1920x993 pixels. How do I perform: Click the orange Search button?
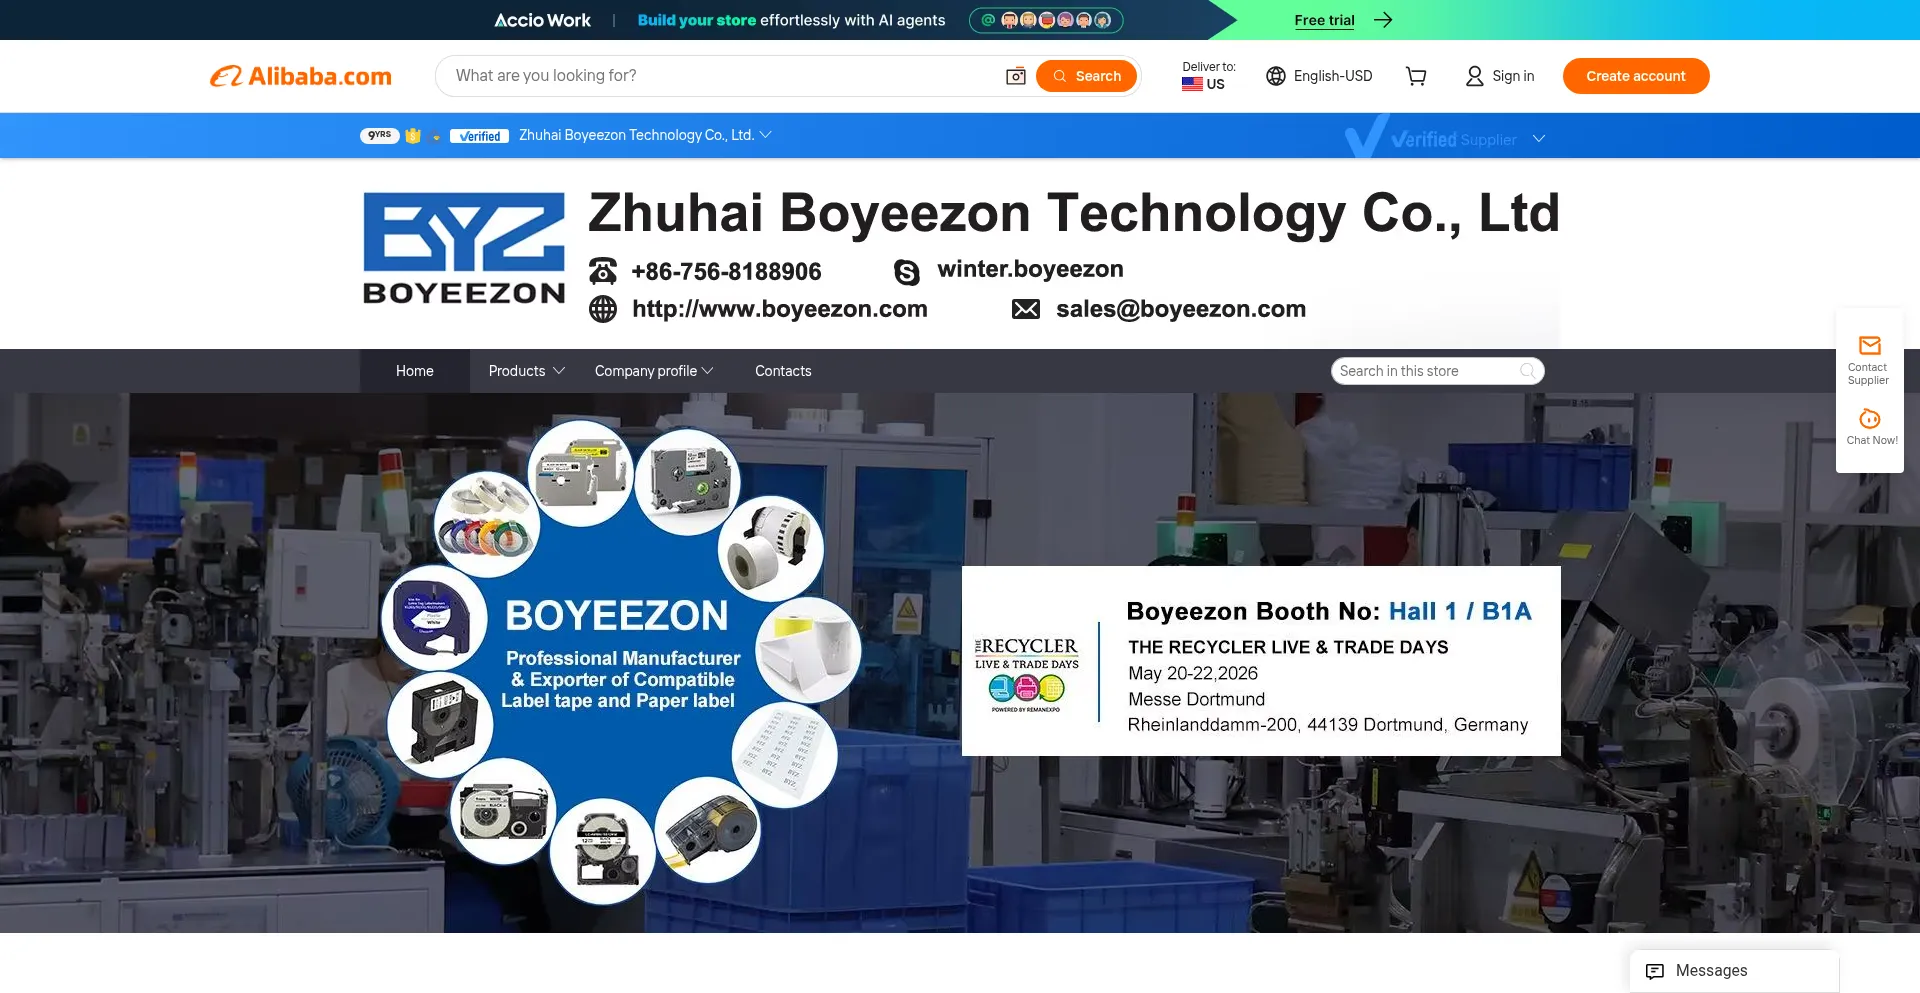pos(1086,76)
